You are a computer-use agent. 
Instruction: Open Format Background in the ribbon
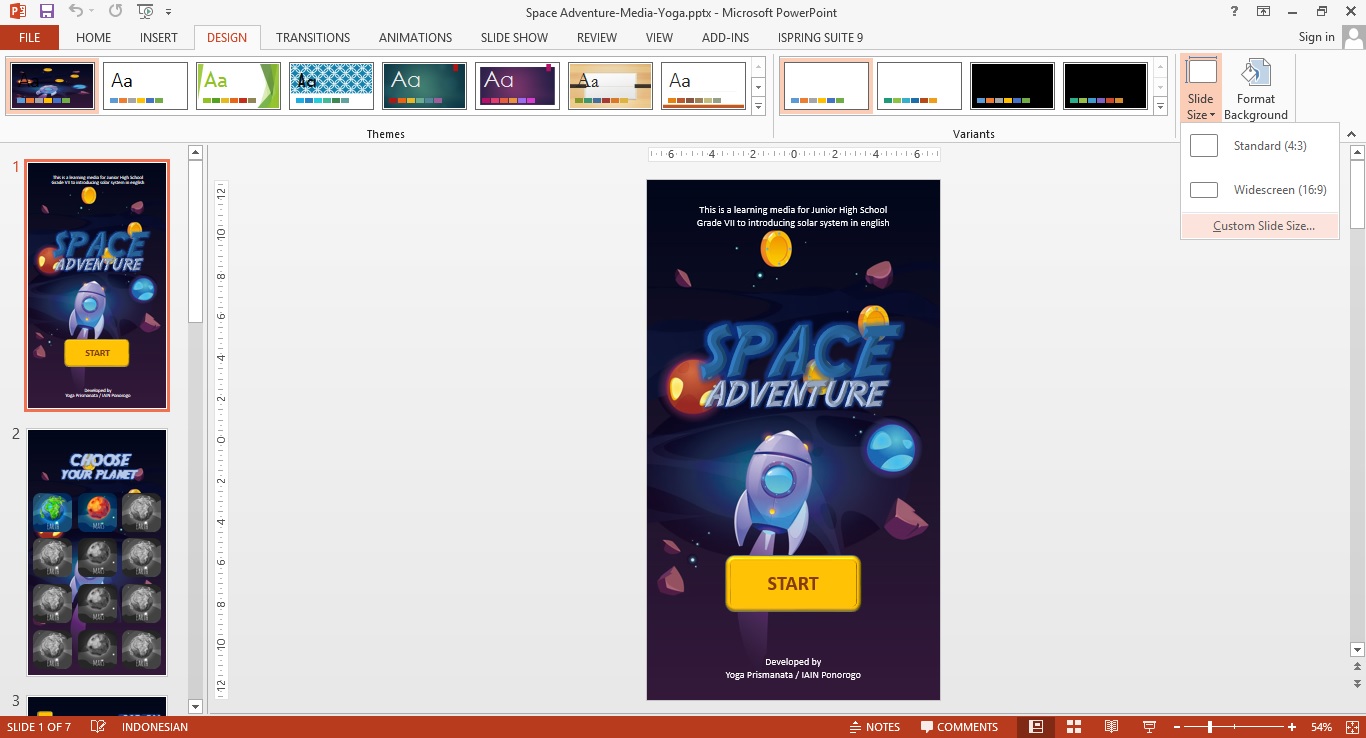tap(1256, 88)
